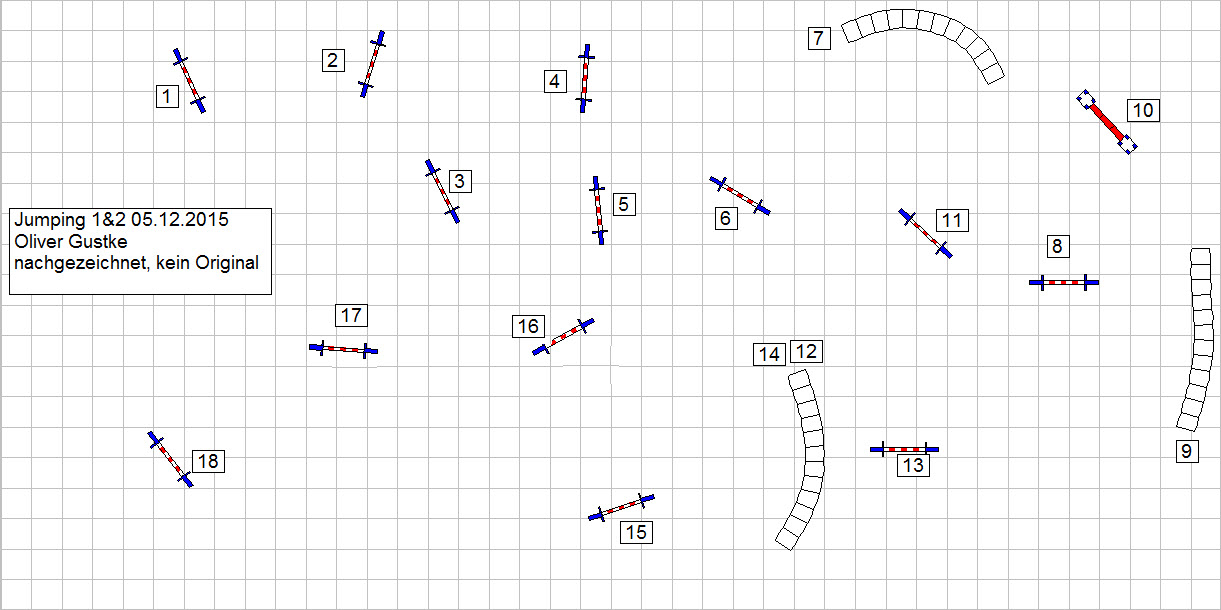Select the Jumping 1&2 course title text box
The image size is (1221, 610).
coord(140,251)
